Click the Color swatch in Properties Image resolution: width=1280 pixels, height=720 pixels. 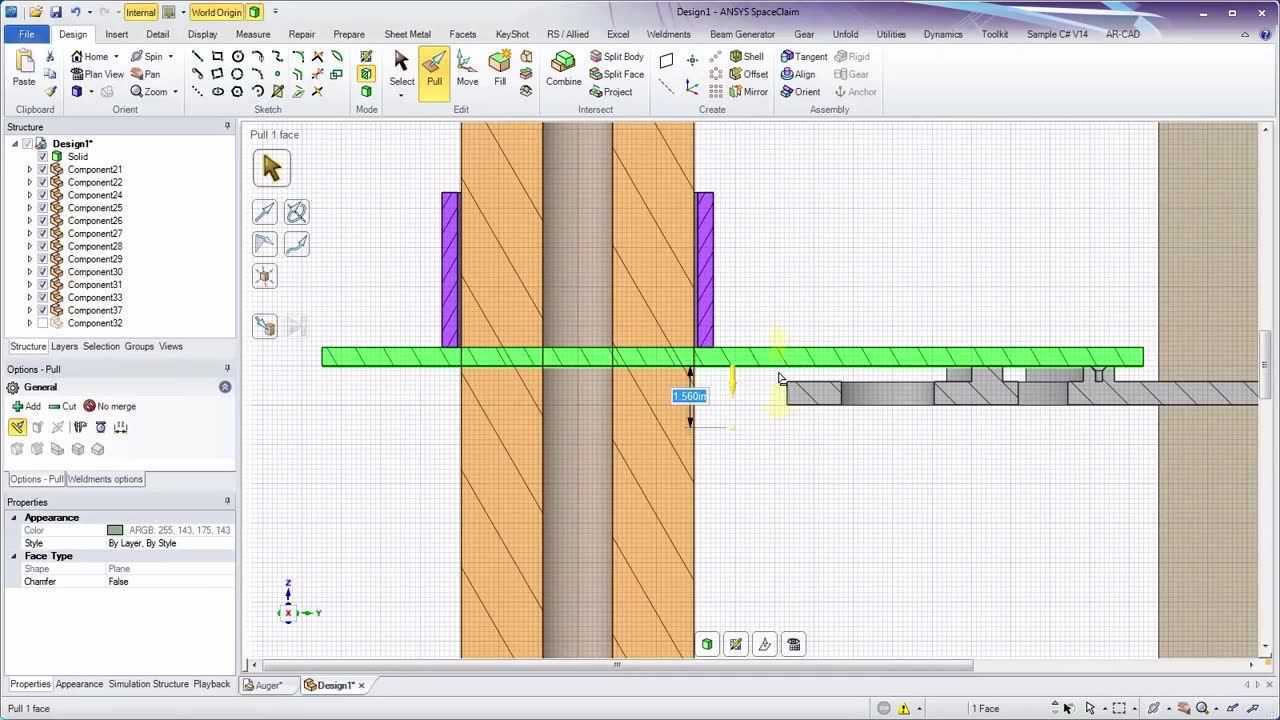(x=115, y=531)
